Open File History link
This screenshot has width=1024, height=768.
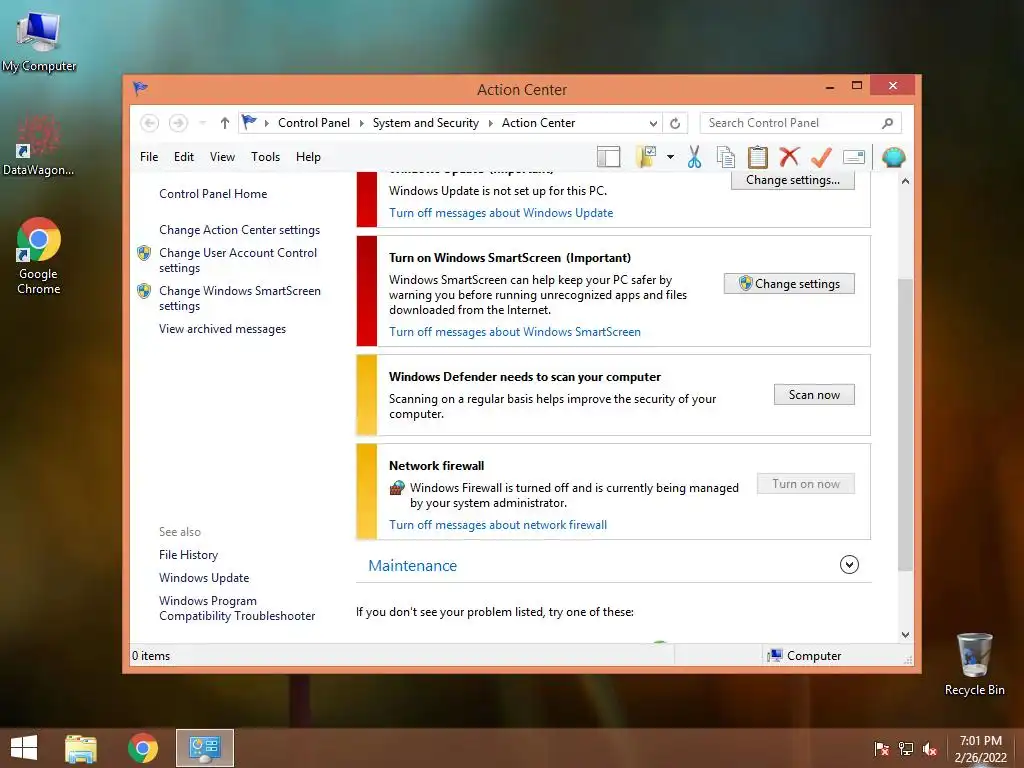(188, 554)
